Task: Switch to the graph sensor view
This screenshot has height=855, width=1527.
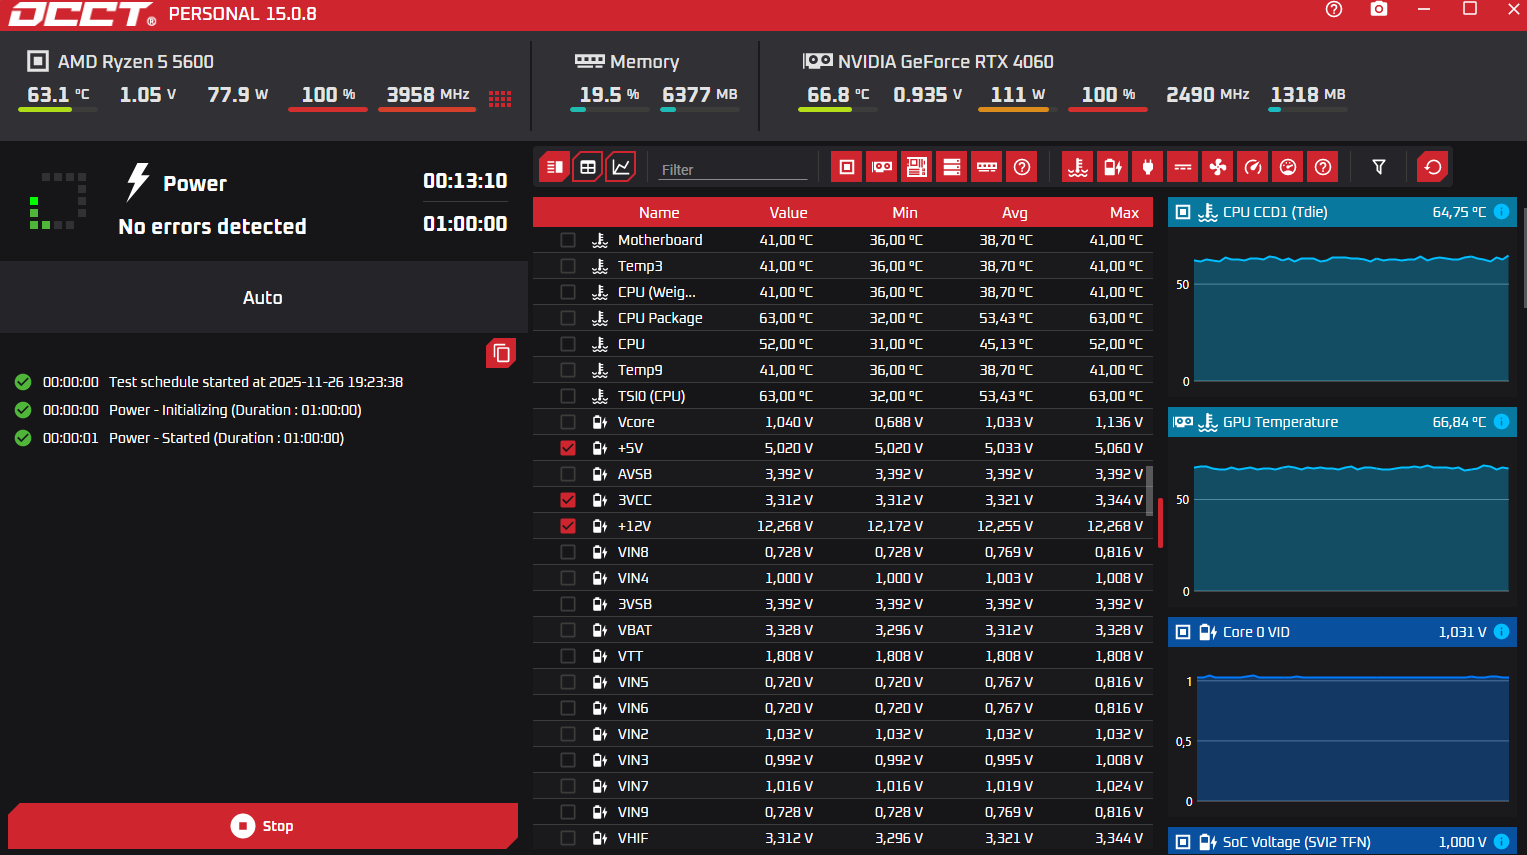Action: click(x=621, y=167)
